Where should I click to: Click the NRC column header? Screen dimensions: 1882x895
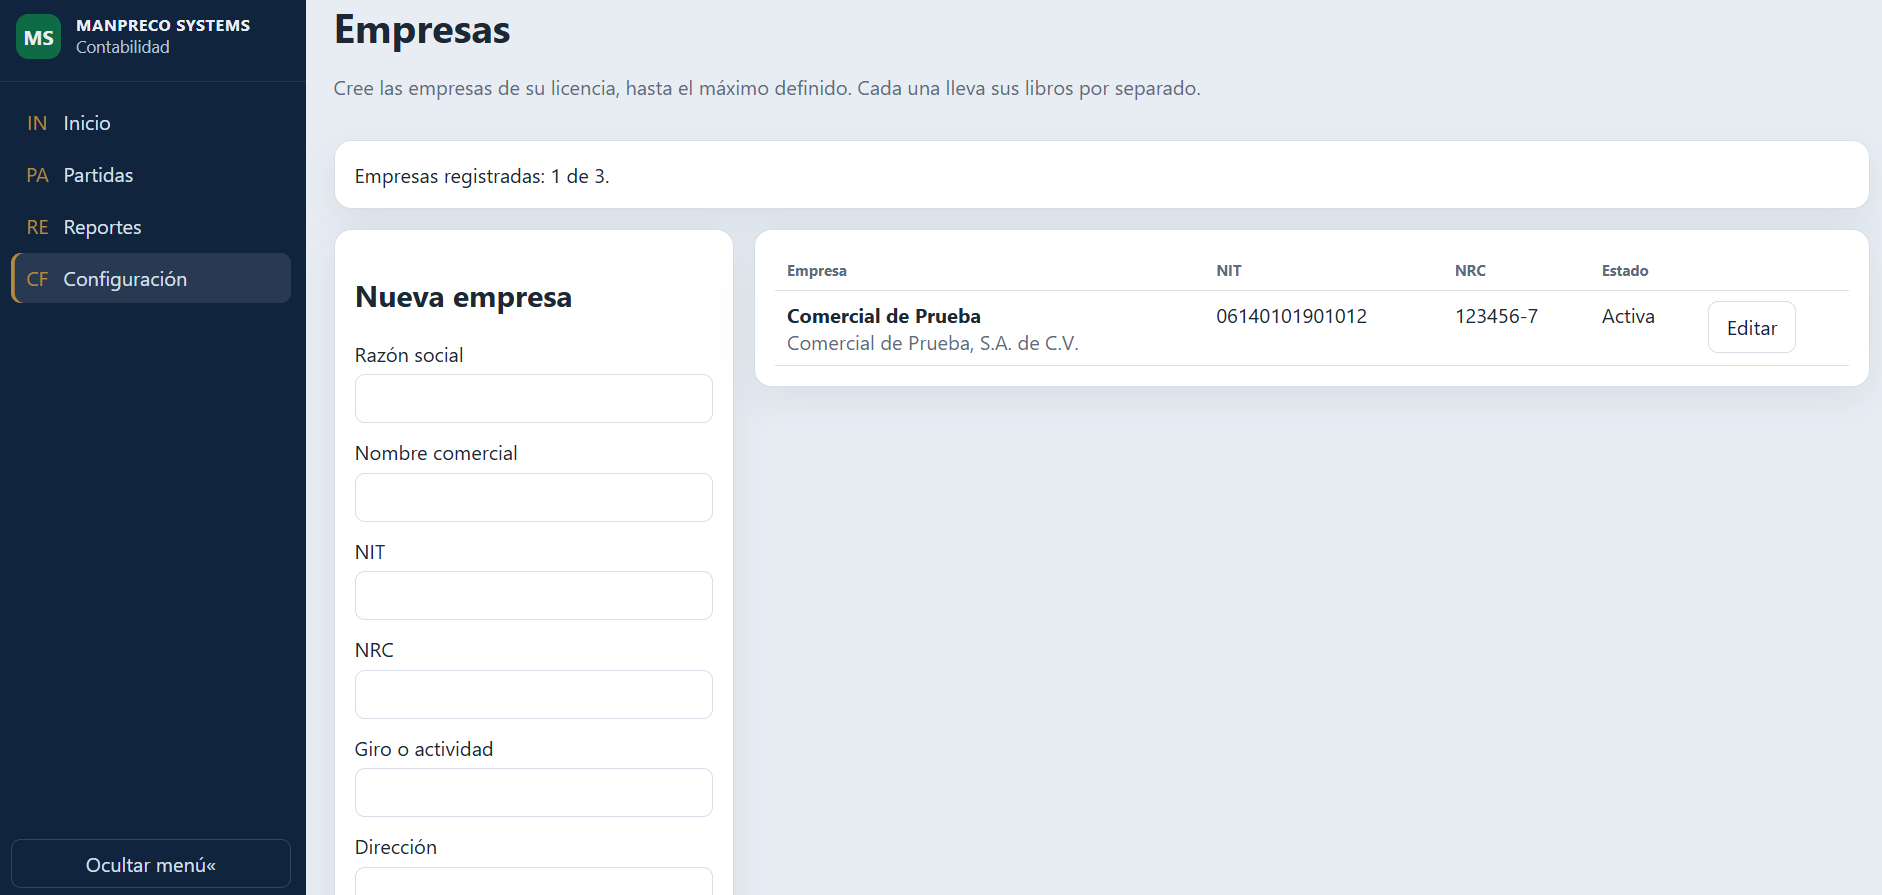[1470, 271]
